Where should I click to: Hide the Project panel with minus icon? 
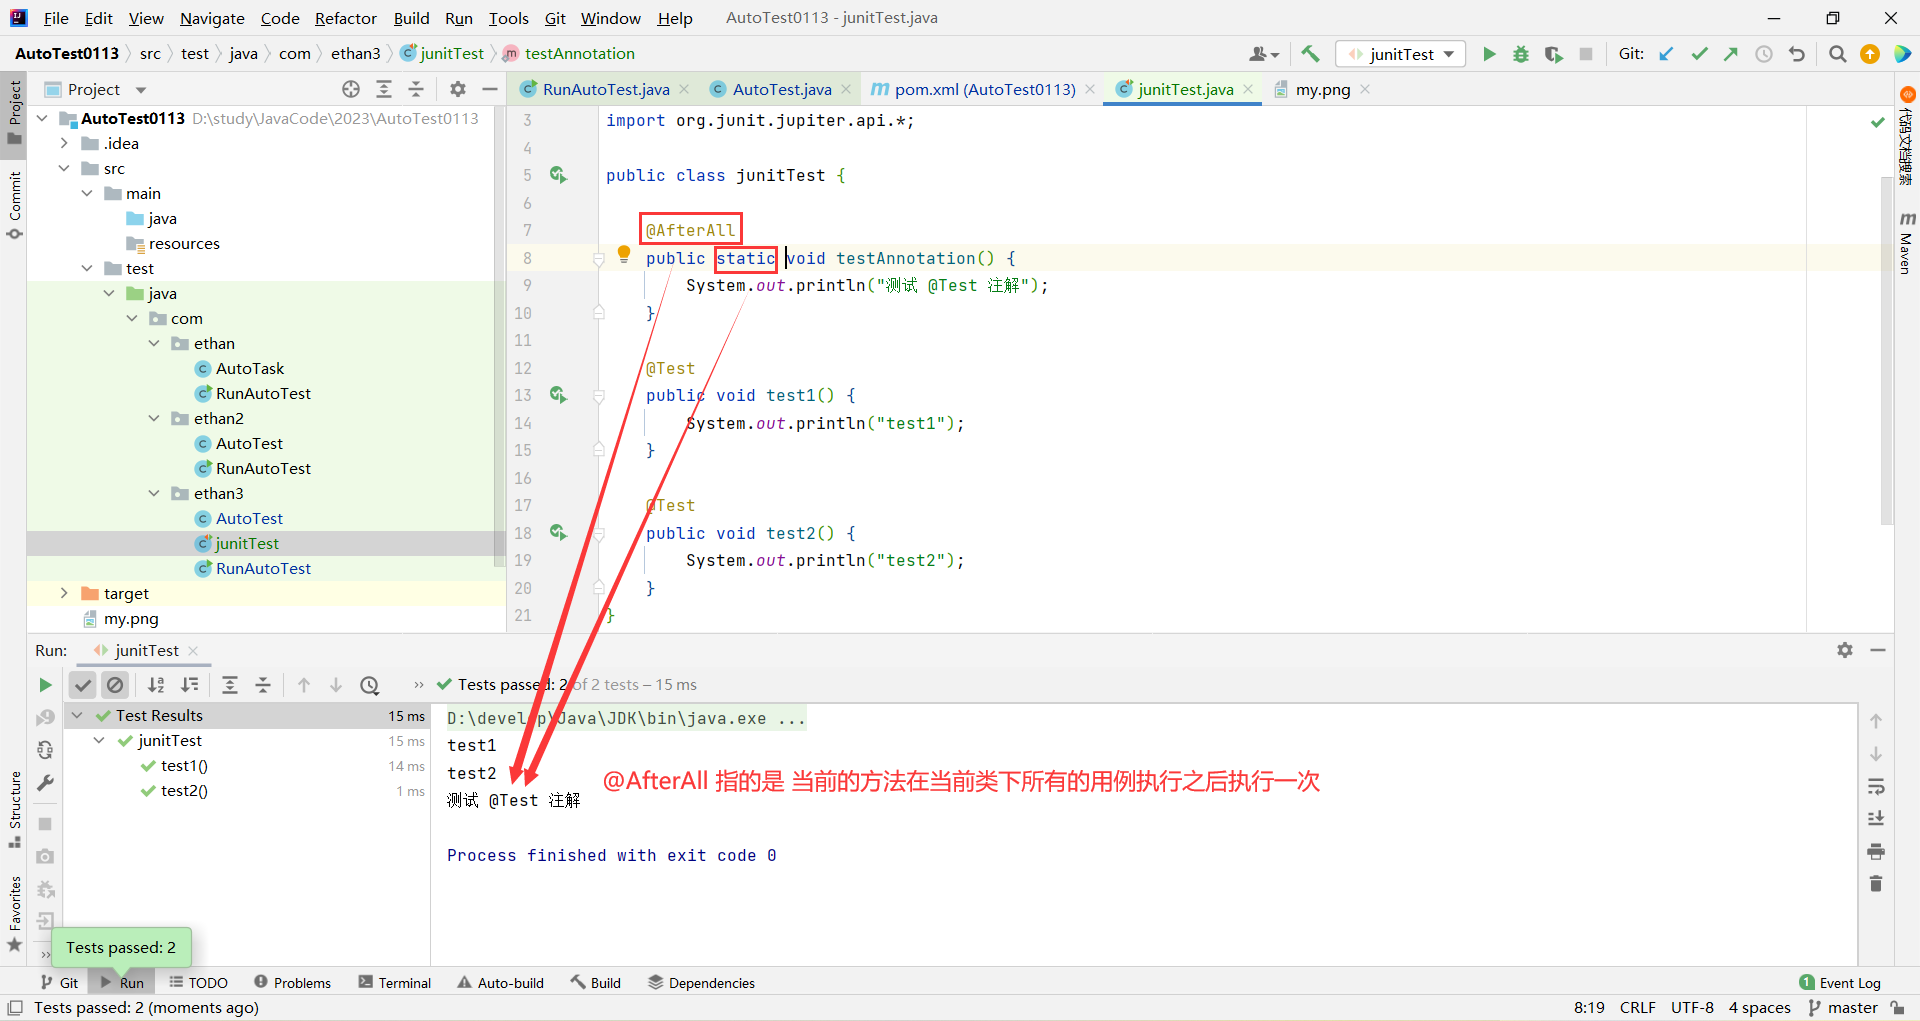tap(490, 89)
